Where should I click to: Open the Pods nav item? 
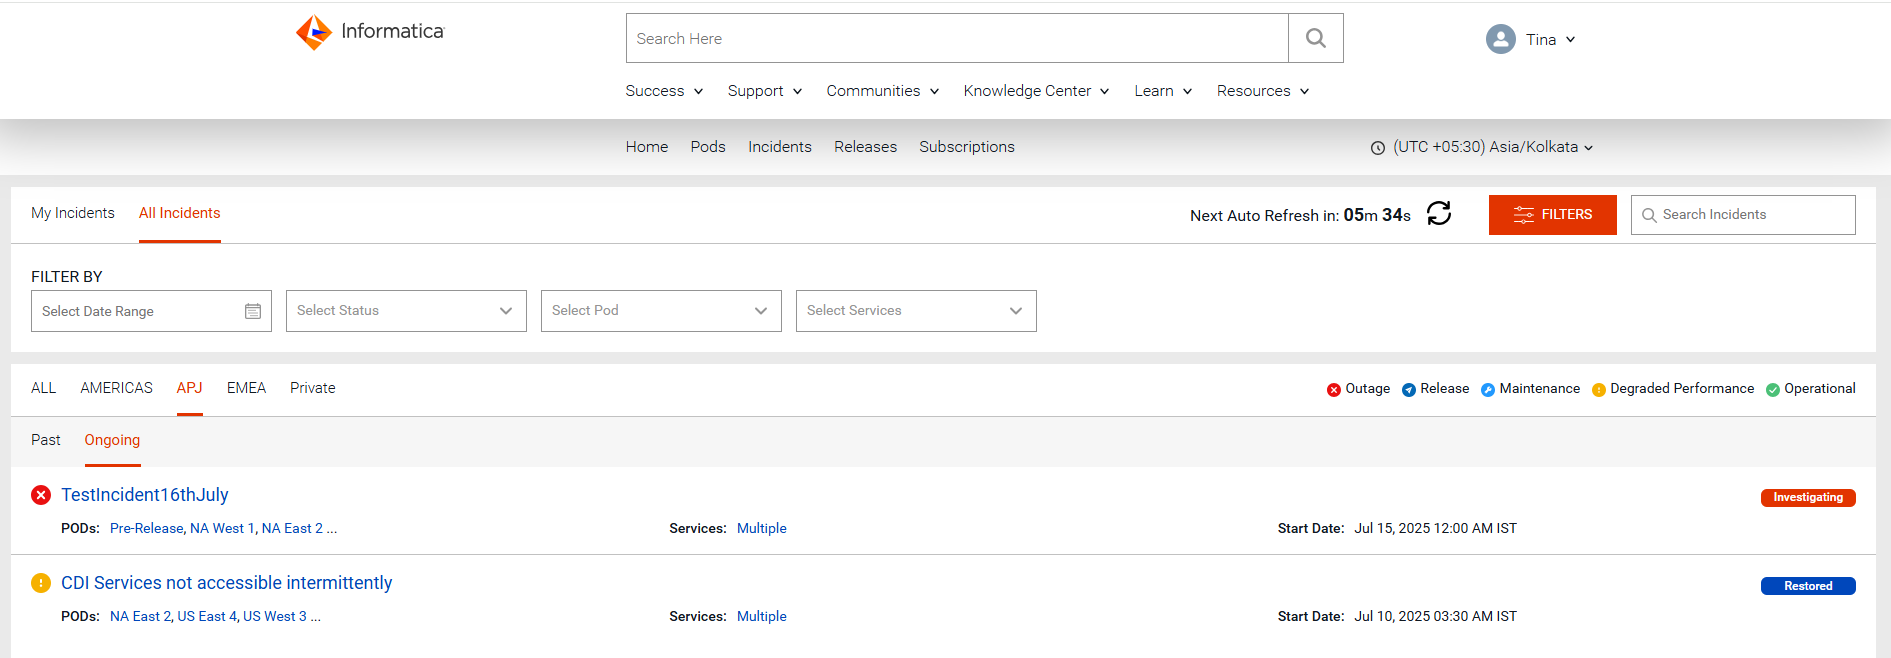pos(708,147)
